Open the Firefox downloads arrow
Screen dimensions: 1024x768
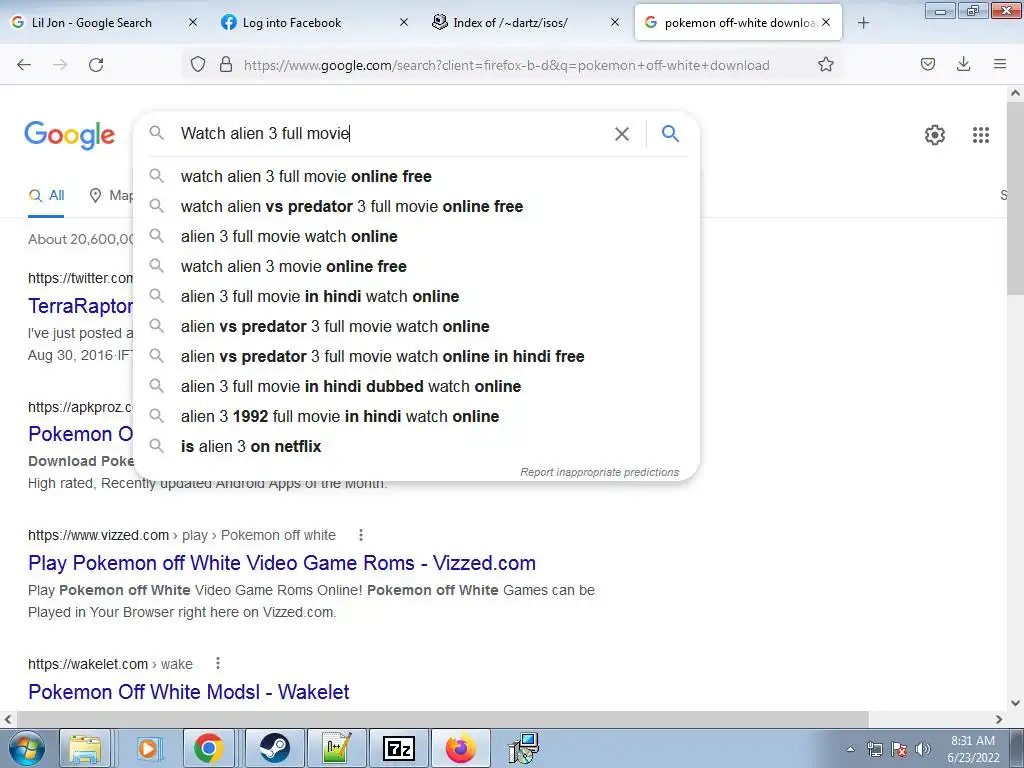coord(963,64)
